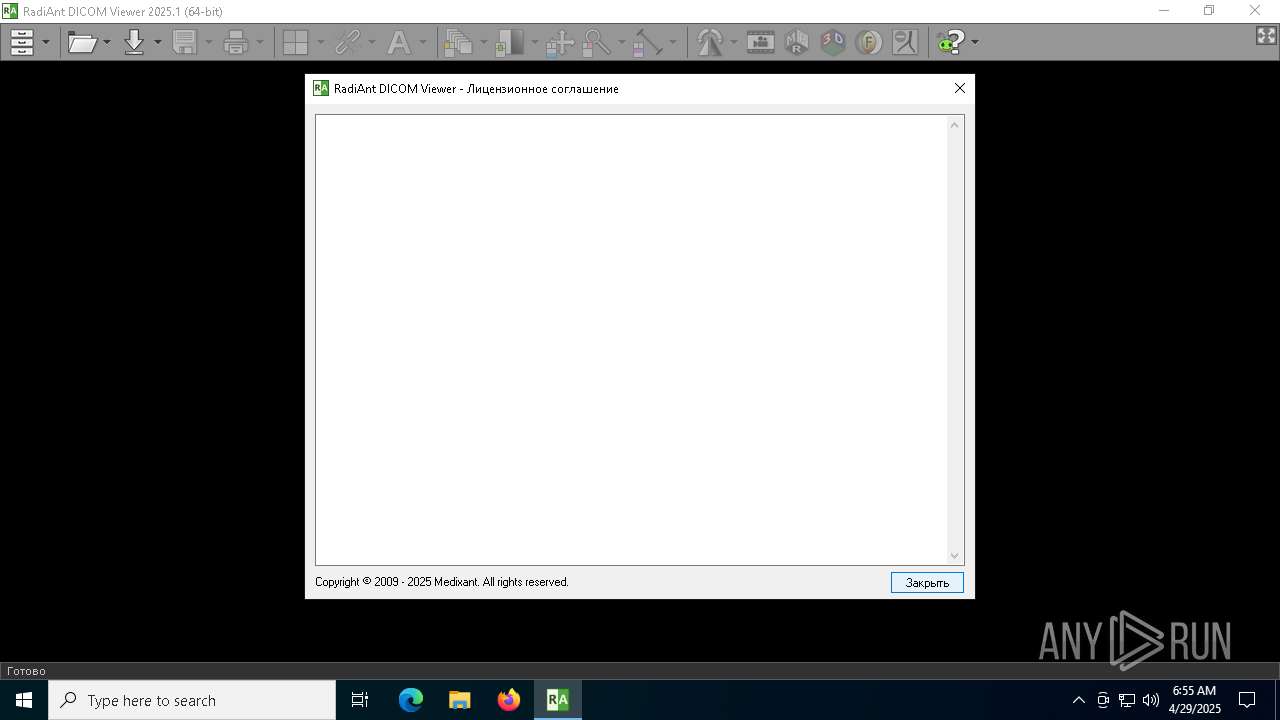
Task: Select the length measurement ruler tool
Action: tap(648, 42)
